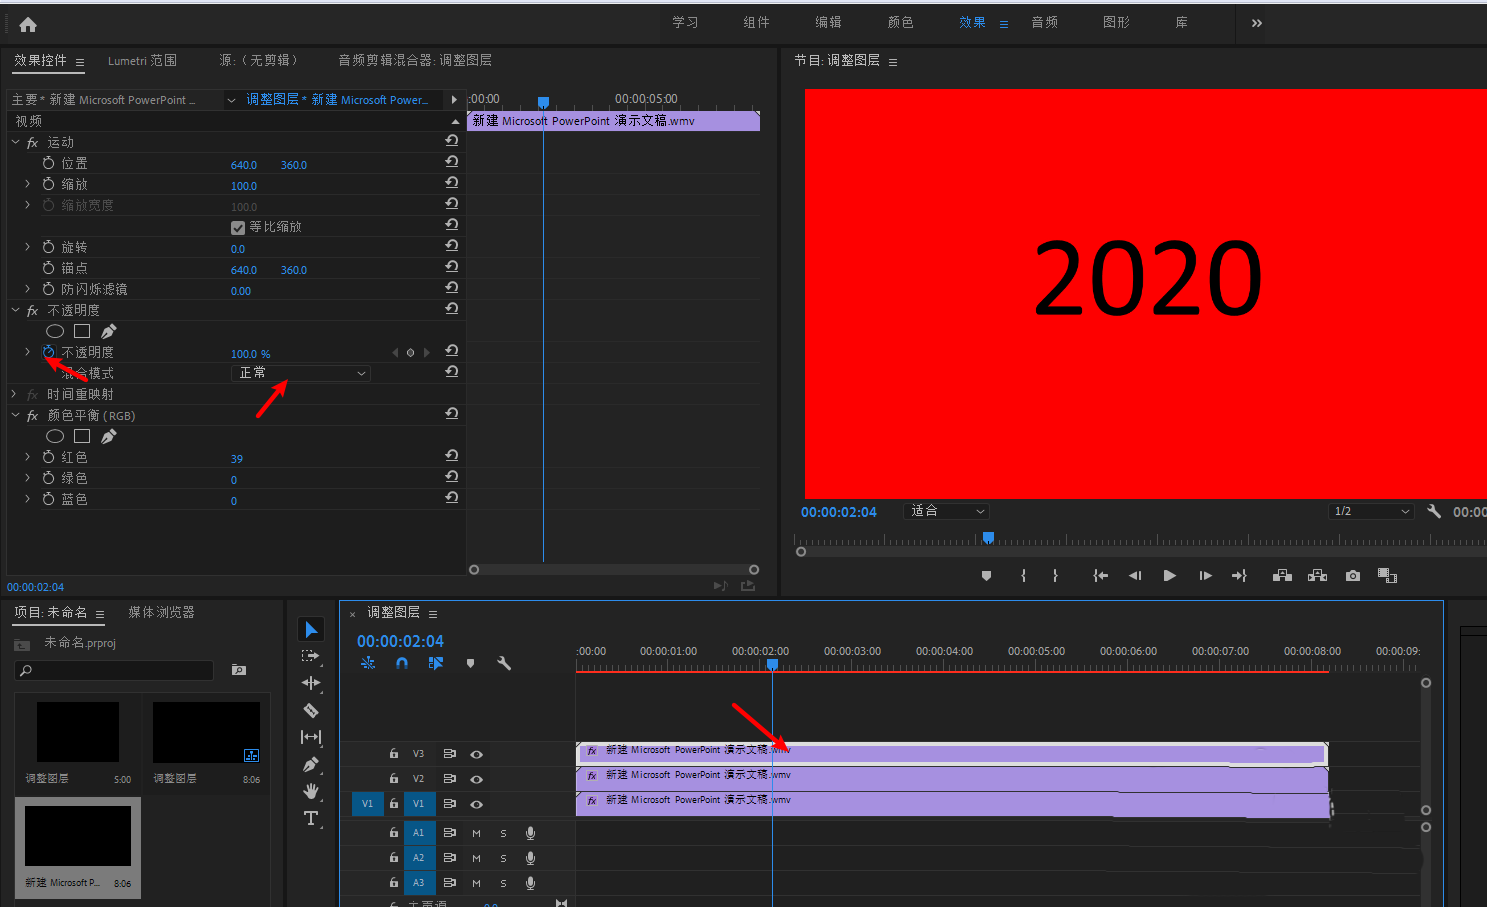This screenshot has width=1487, height=907.
Task: Hide track V3 with the eye icon
Action: [476, 754]
